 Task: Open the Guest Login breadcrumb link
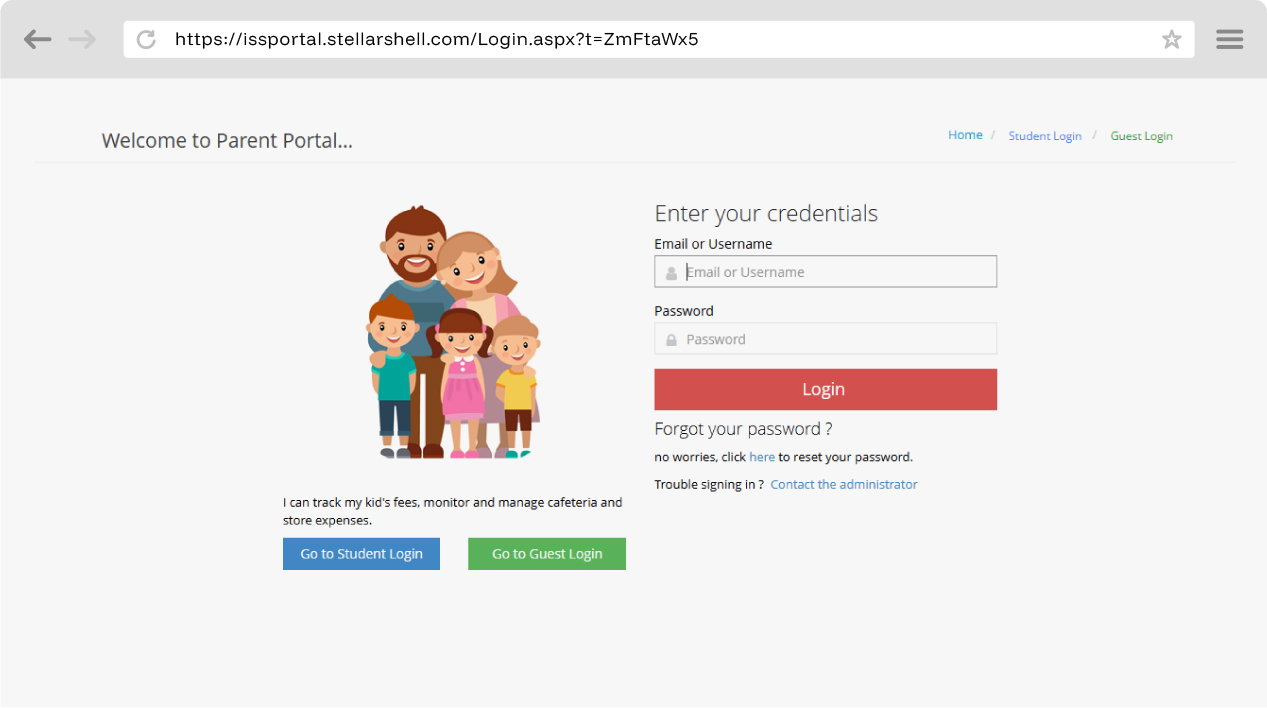[x=1141, y=136]
